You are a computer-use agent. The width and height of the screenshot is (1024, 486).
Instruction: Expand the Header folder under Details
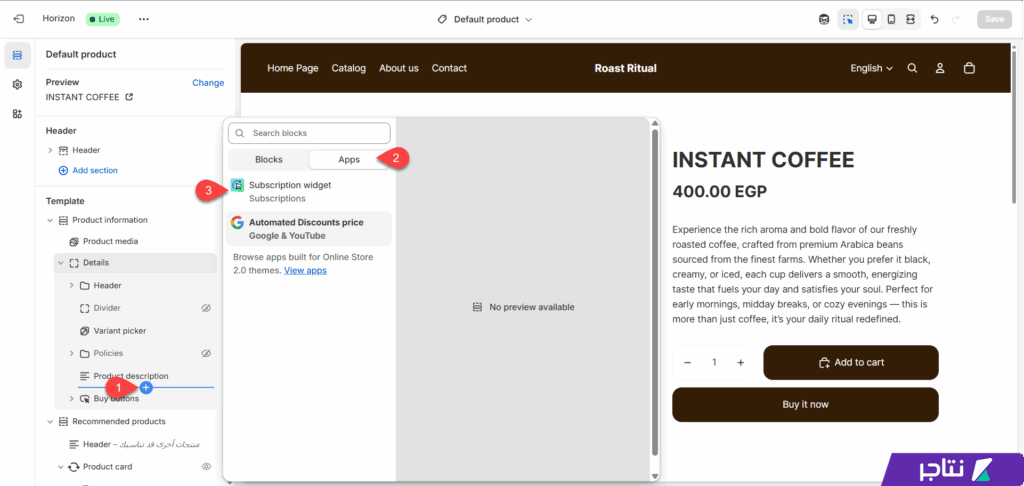coord(71,285)
